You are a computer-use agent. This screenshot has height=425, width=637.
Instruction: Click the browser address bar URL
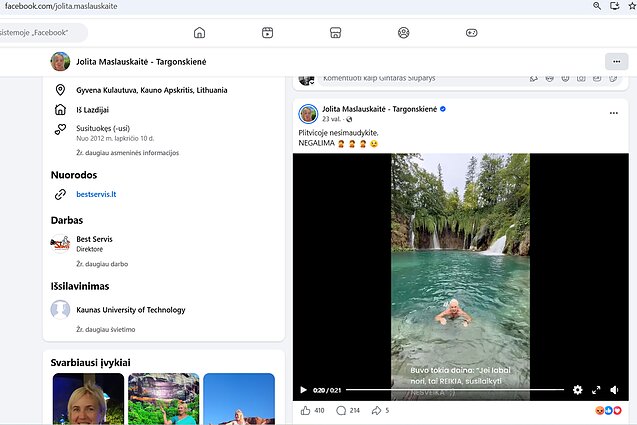pyautogui.click(x=61, y=6)
